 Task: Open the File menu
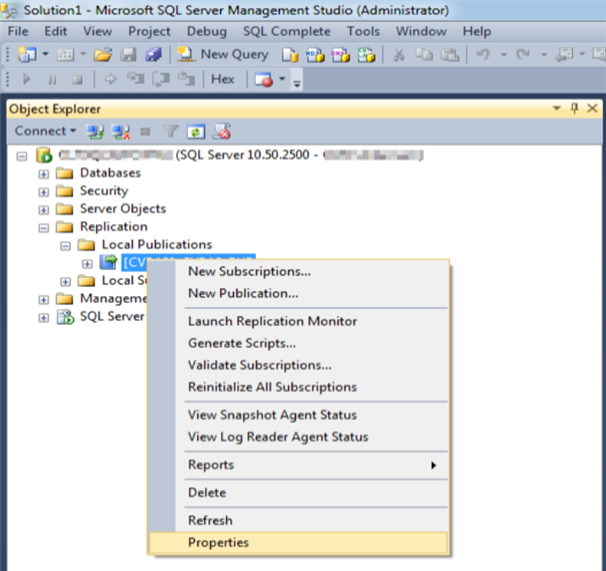[18, 31]
